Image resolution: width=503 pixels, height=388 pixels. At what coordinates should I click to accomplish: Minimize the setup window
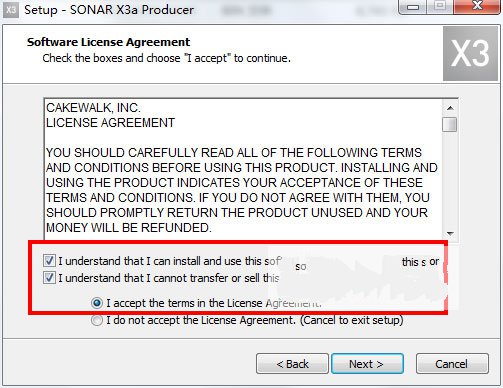tap(412, 7)
